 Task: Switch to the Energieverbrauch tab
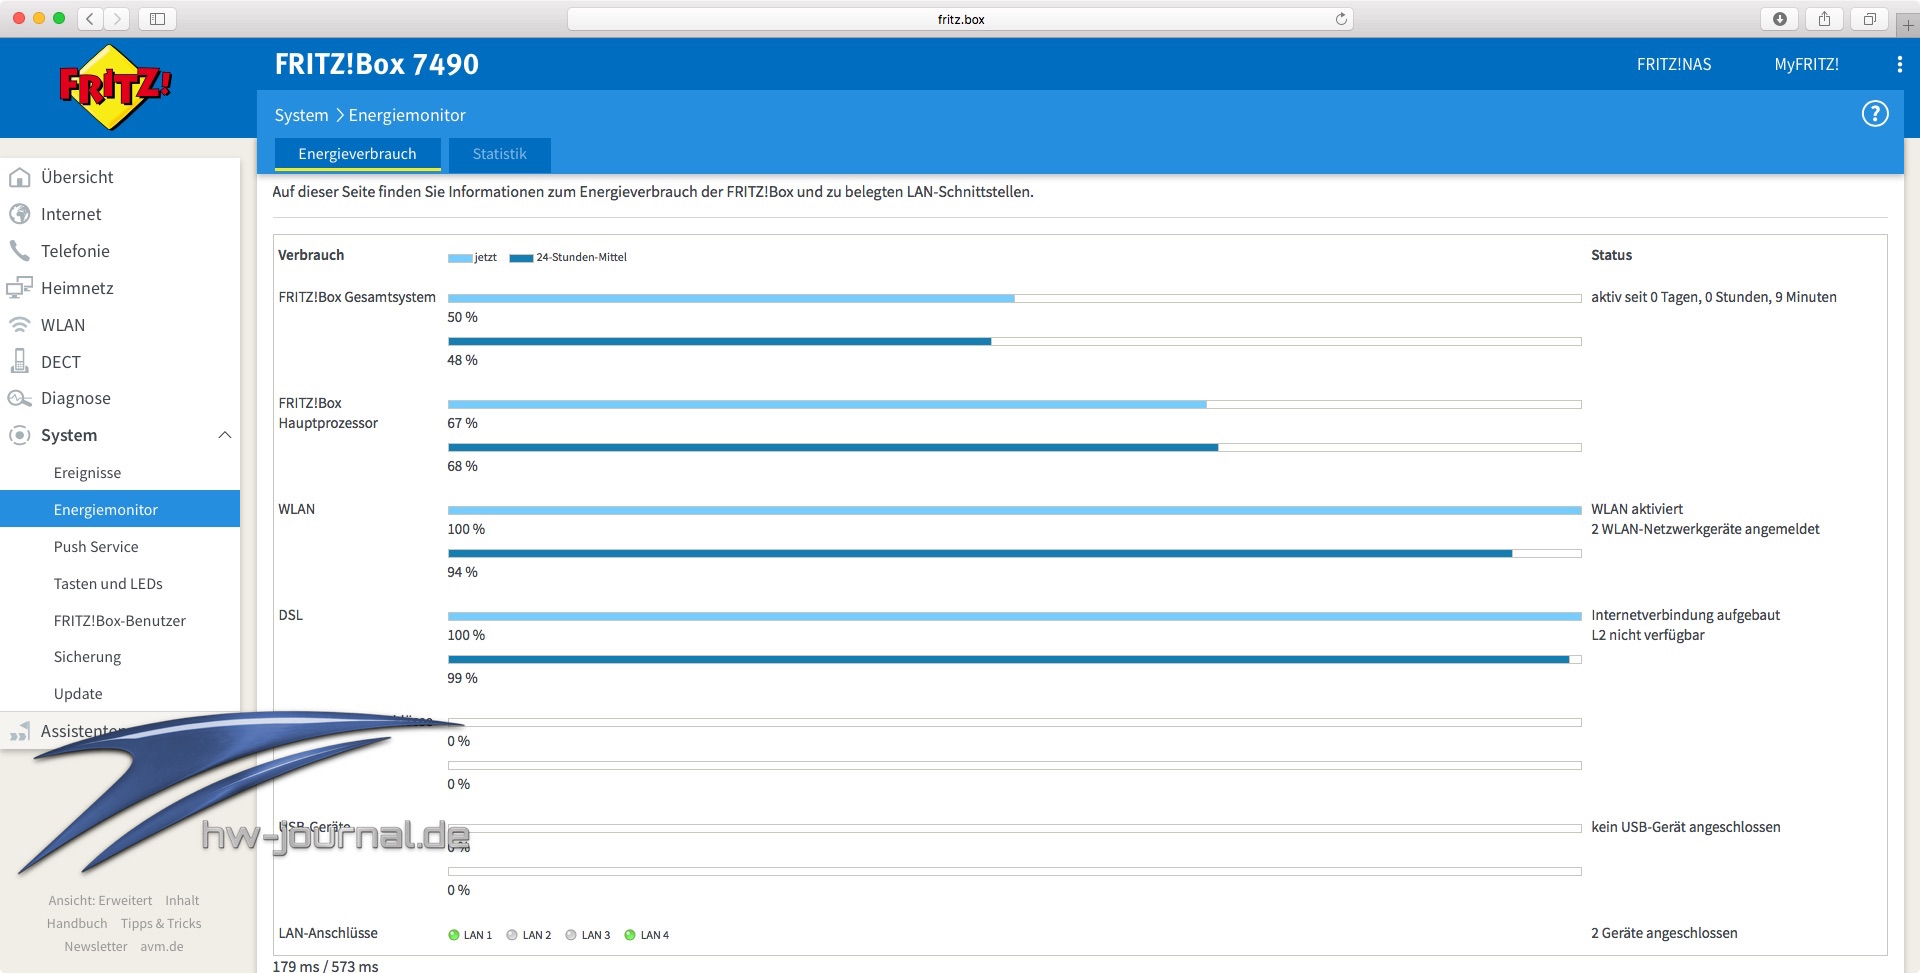click(357, 154)
